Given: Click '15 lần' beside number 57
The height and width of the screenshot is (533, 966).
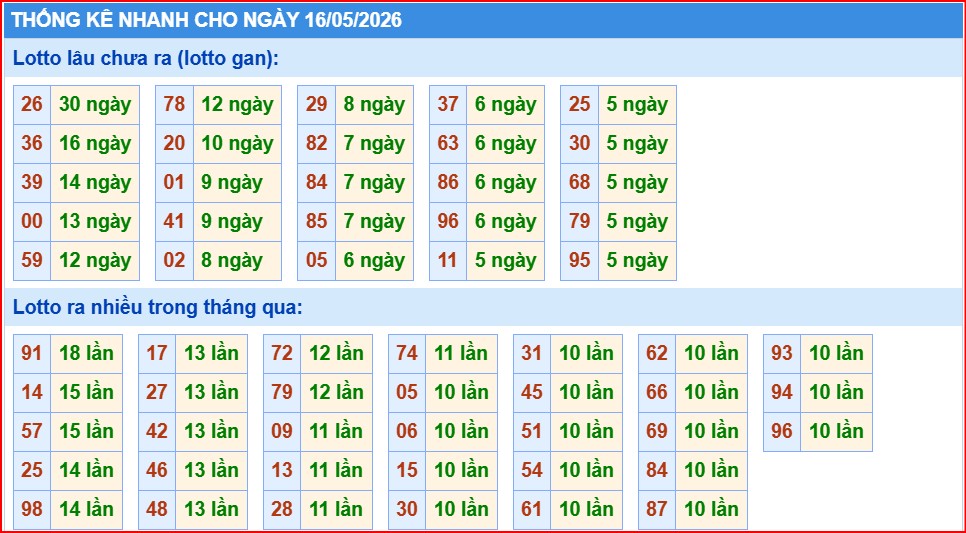Looking at the screenshot, I should coord(86,431).
